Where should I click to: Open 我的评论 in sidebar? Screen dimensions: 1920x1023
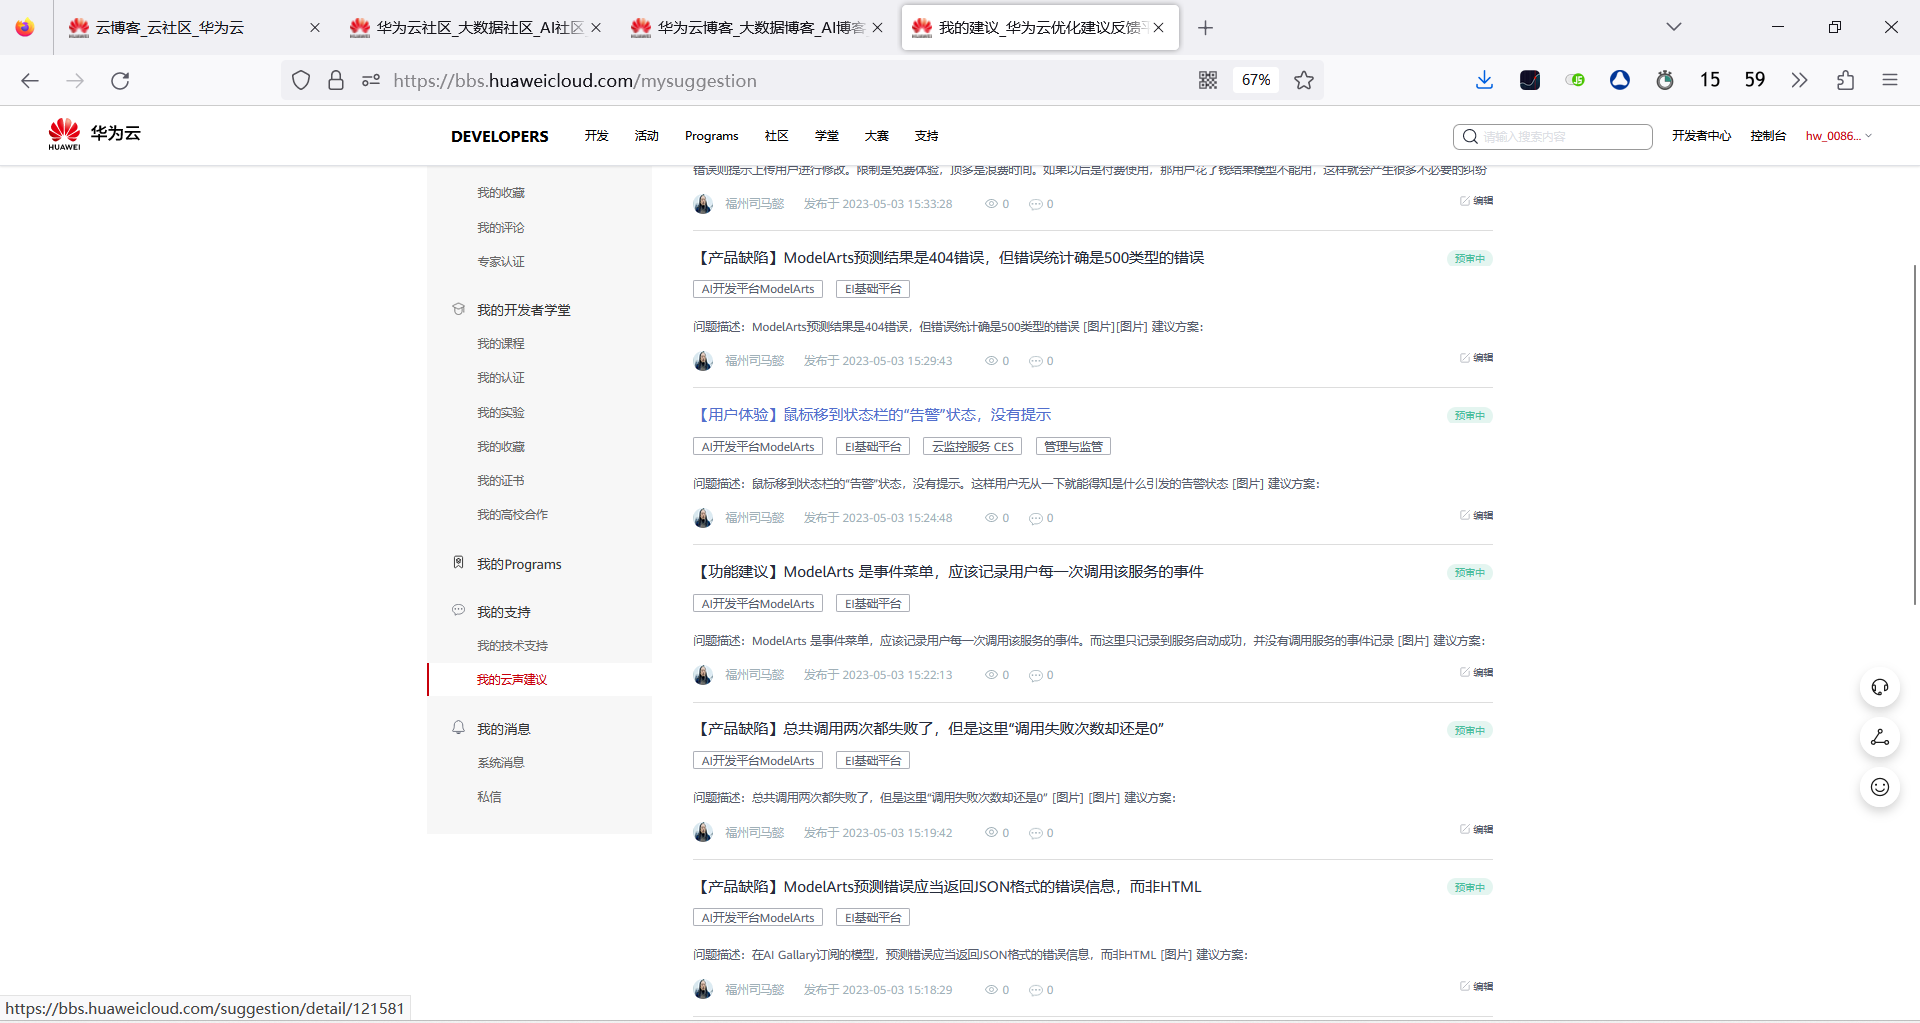coord(501,228)
